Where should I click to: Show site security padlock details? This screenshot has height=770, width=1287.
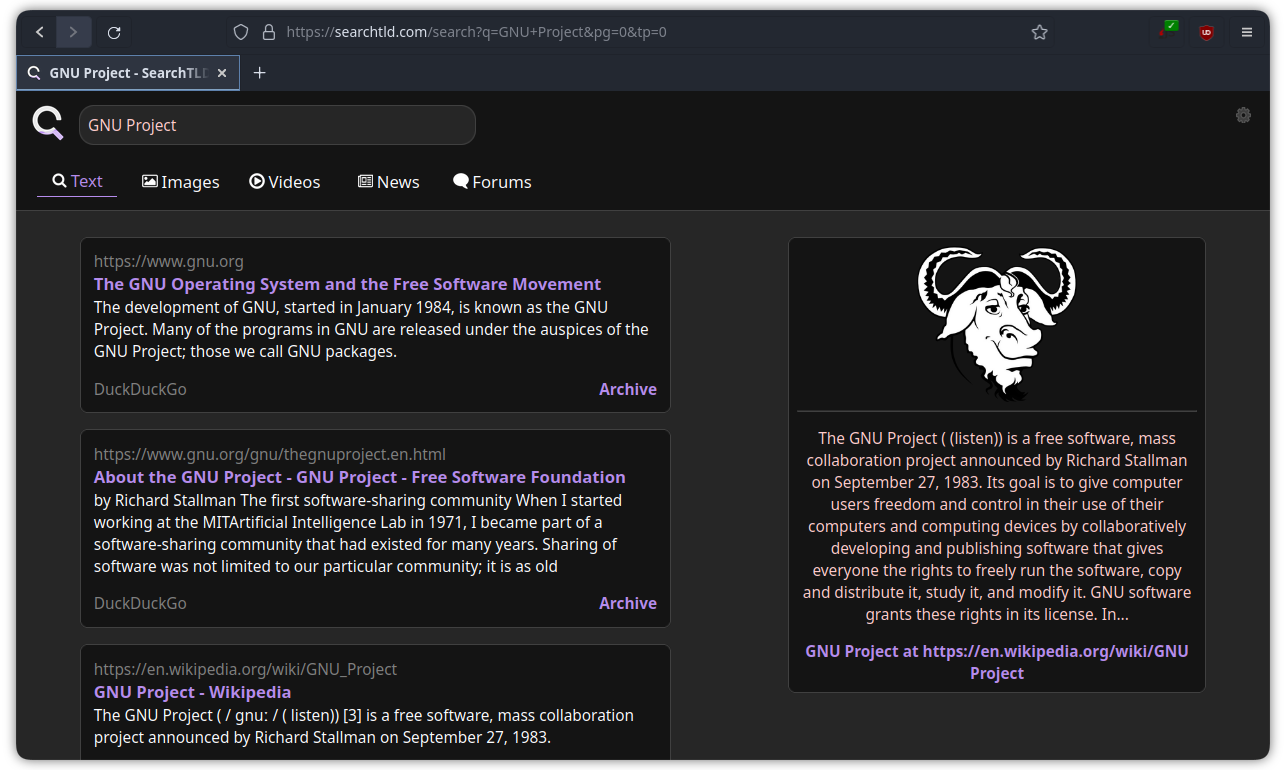[268, 32]
